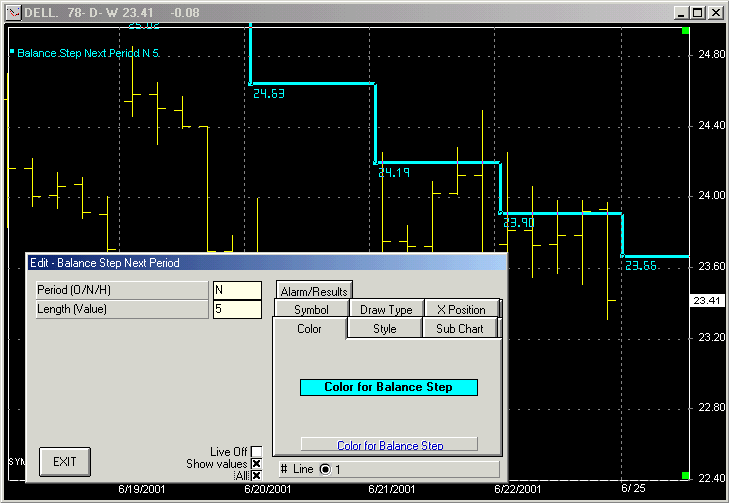Click the chart window icon in title bar
This screenshot has width=729, height=503.
click(11, 12)
